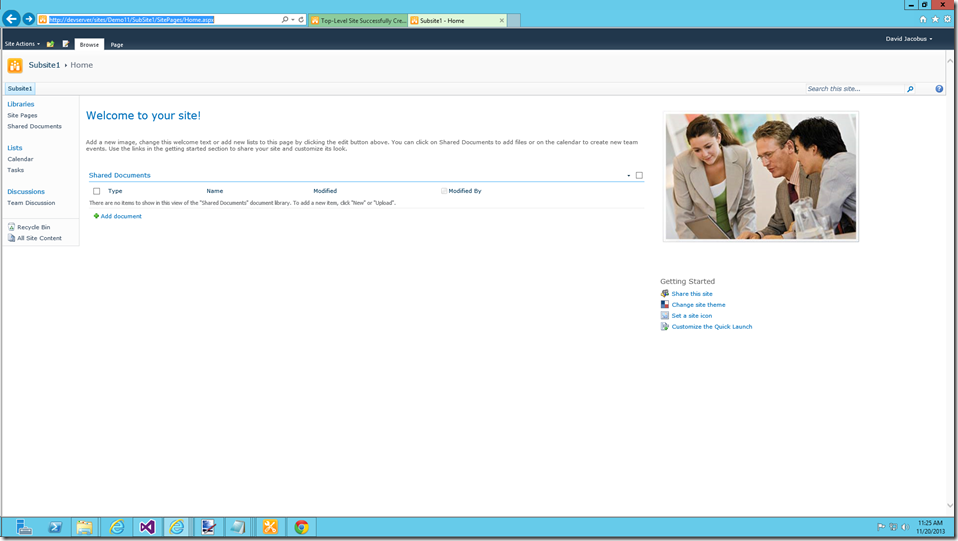Switch to Top-Level Site Successfully Created tab
This screenshot has height=541, width=958.
(x=358, y=20)
